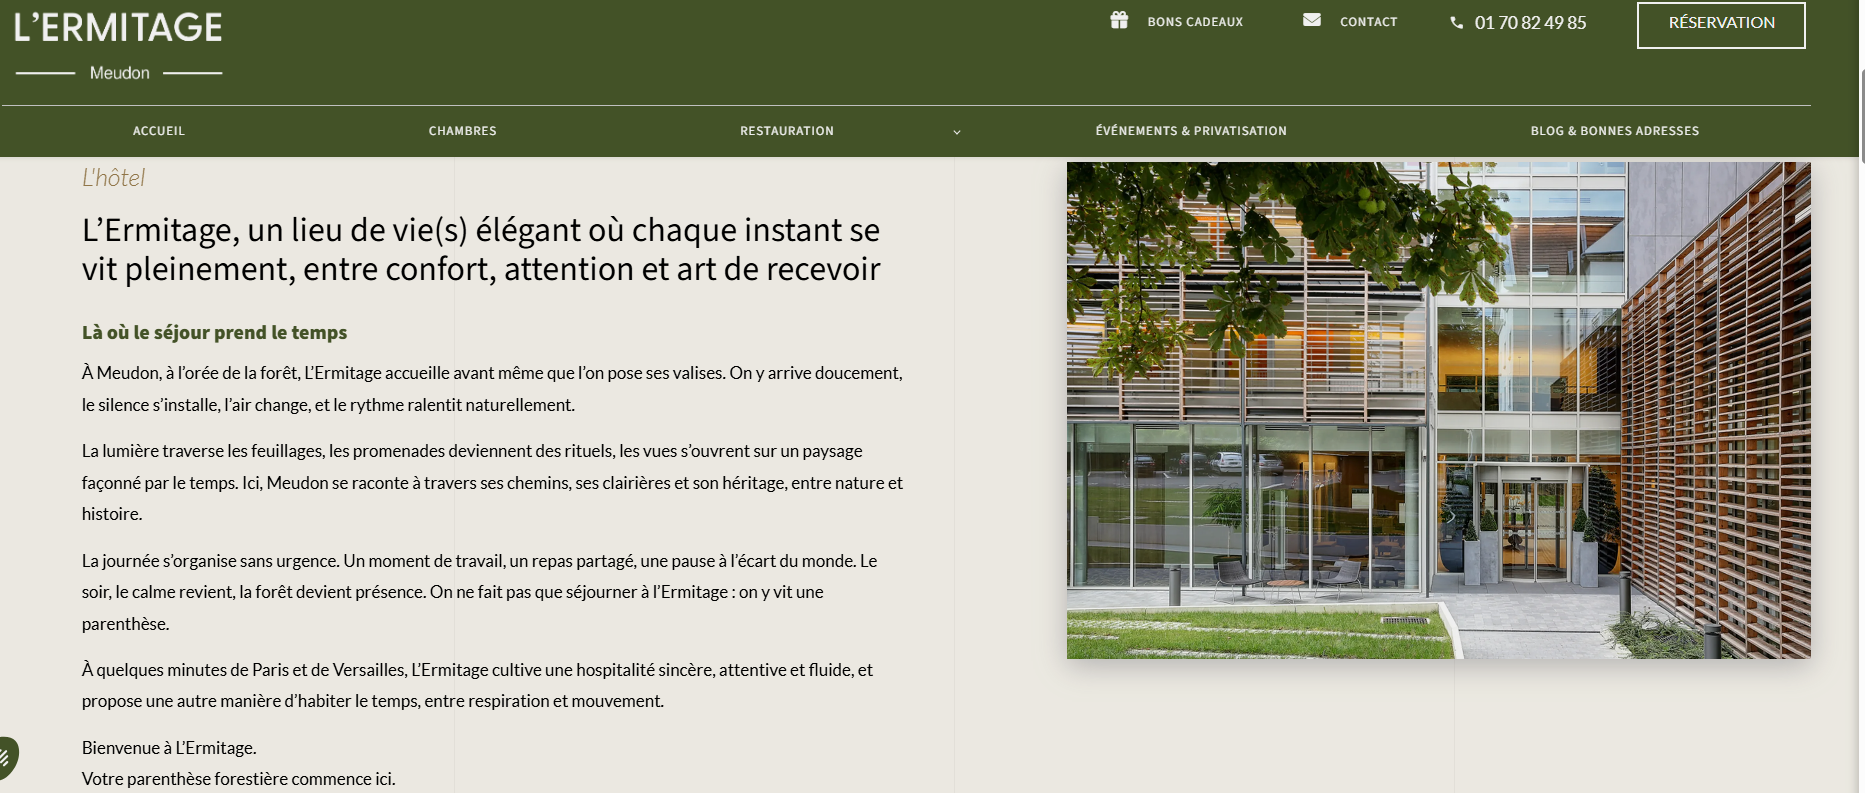
Task: Open the Accueil menu item
Action: coord(159,131)
